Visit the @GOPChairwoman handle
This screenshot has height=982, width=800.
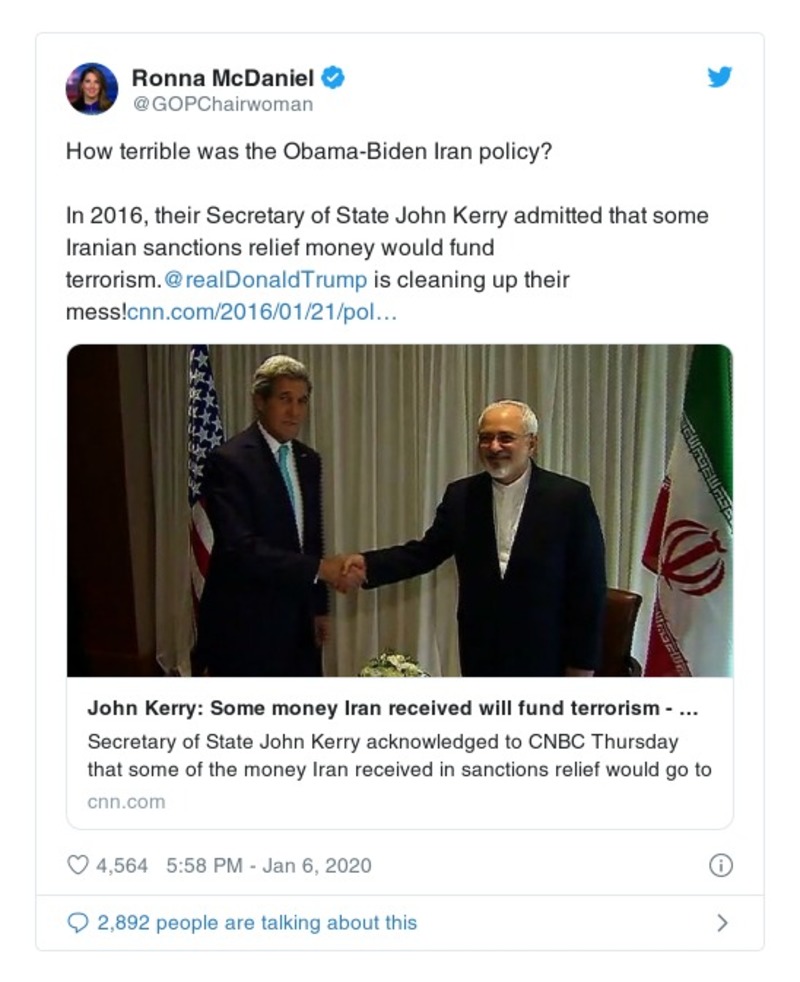coord(222,104)
